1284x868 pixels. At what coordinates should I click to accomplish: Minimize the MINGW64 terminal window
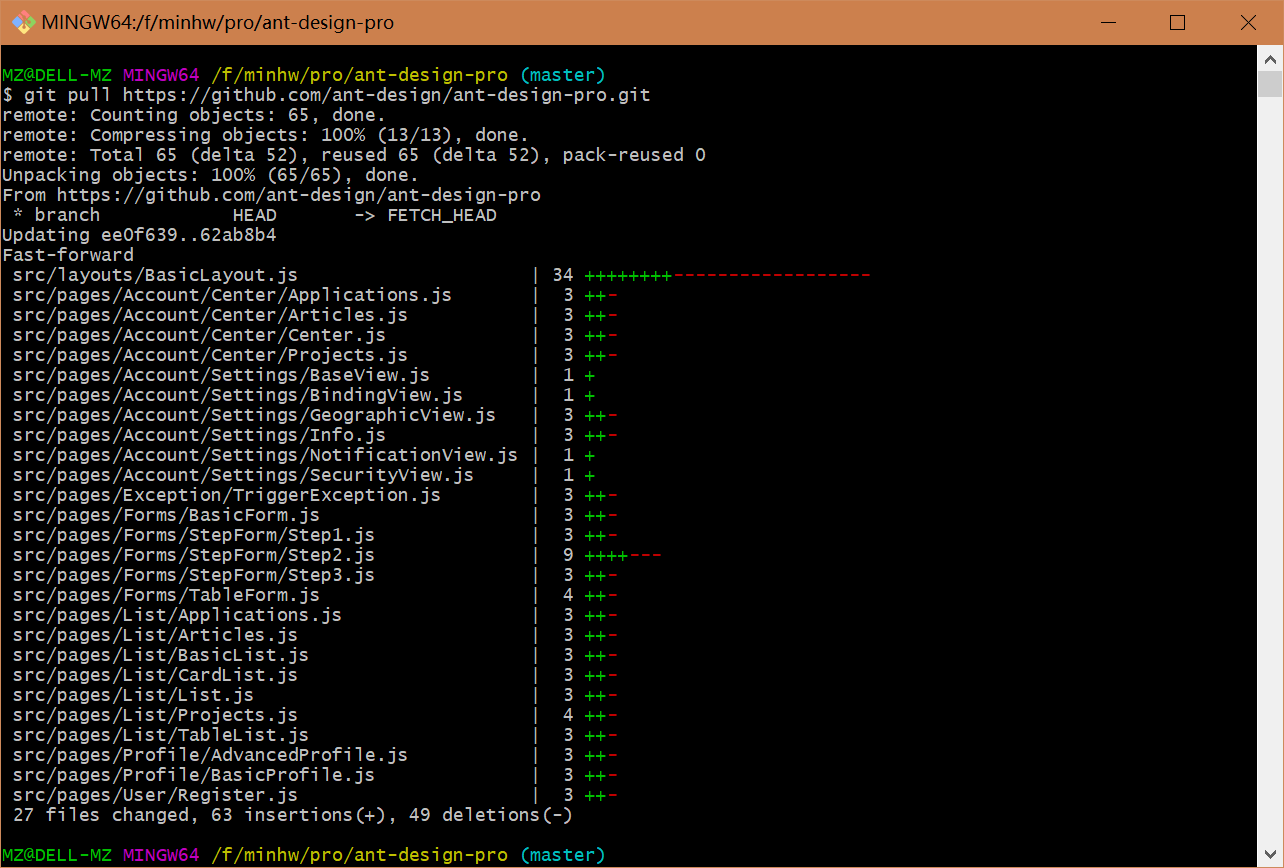coord(1108,22)
